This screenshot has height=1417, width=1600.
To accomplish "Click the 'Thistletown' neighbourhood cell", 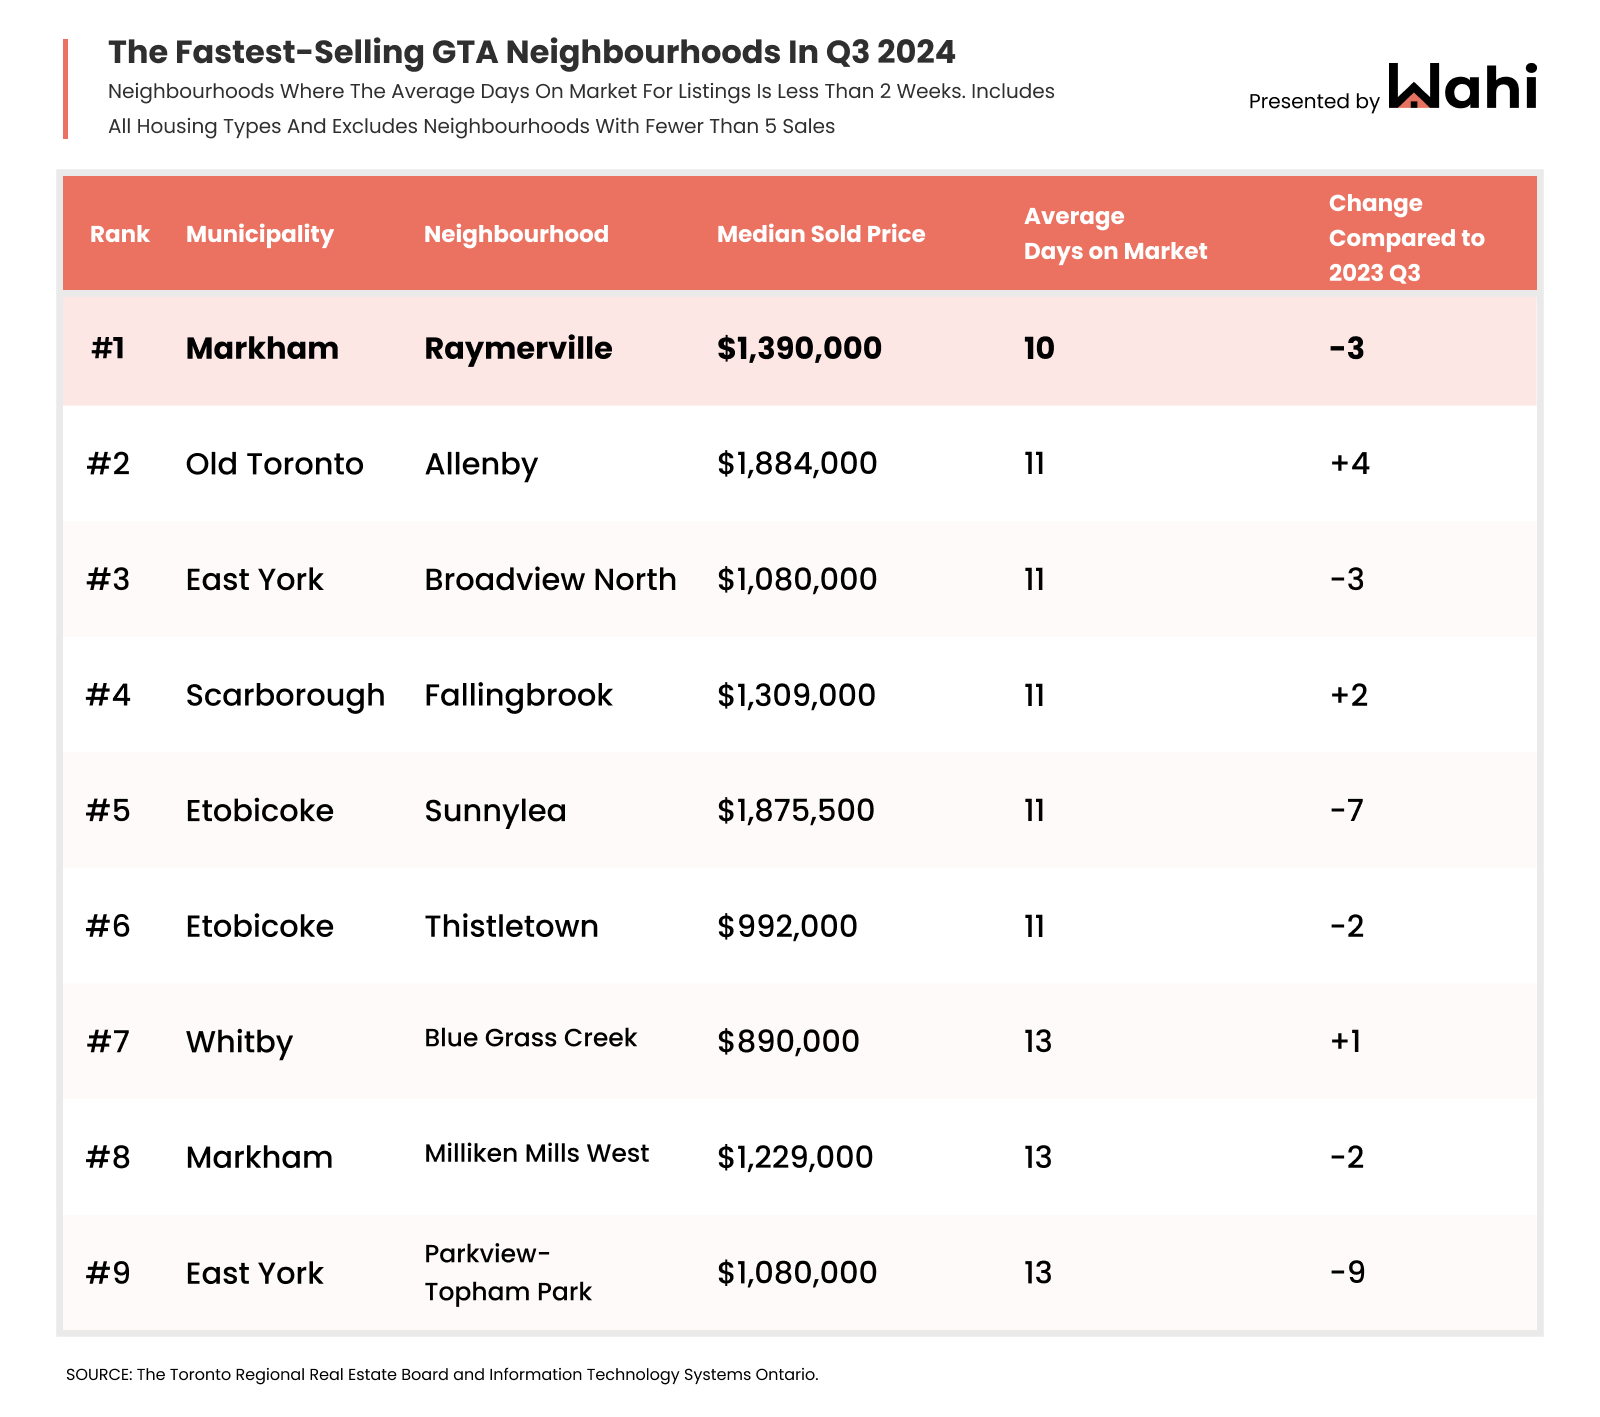I will [x=511, y=926].
